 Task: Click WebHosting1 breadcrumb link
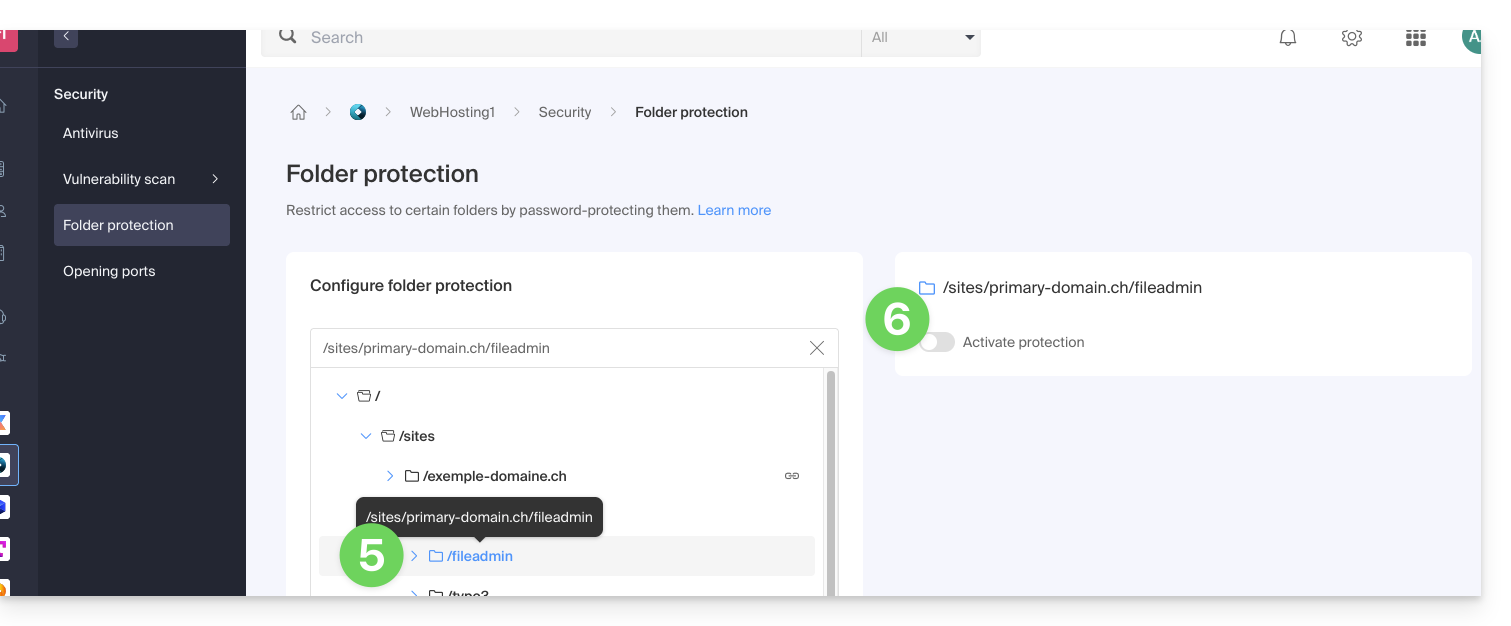452,112
